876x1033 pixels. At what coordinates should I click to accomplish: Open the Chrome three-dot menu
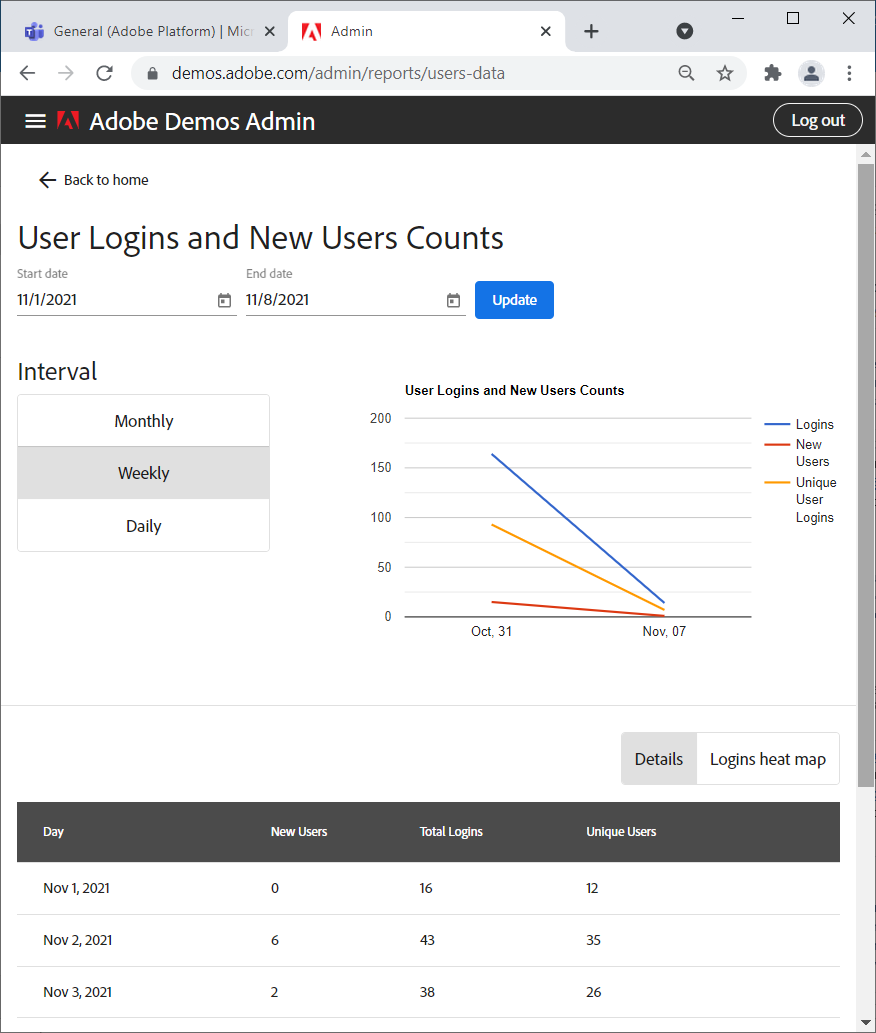[850, 73]
